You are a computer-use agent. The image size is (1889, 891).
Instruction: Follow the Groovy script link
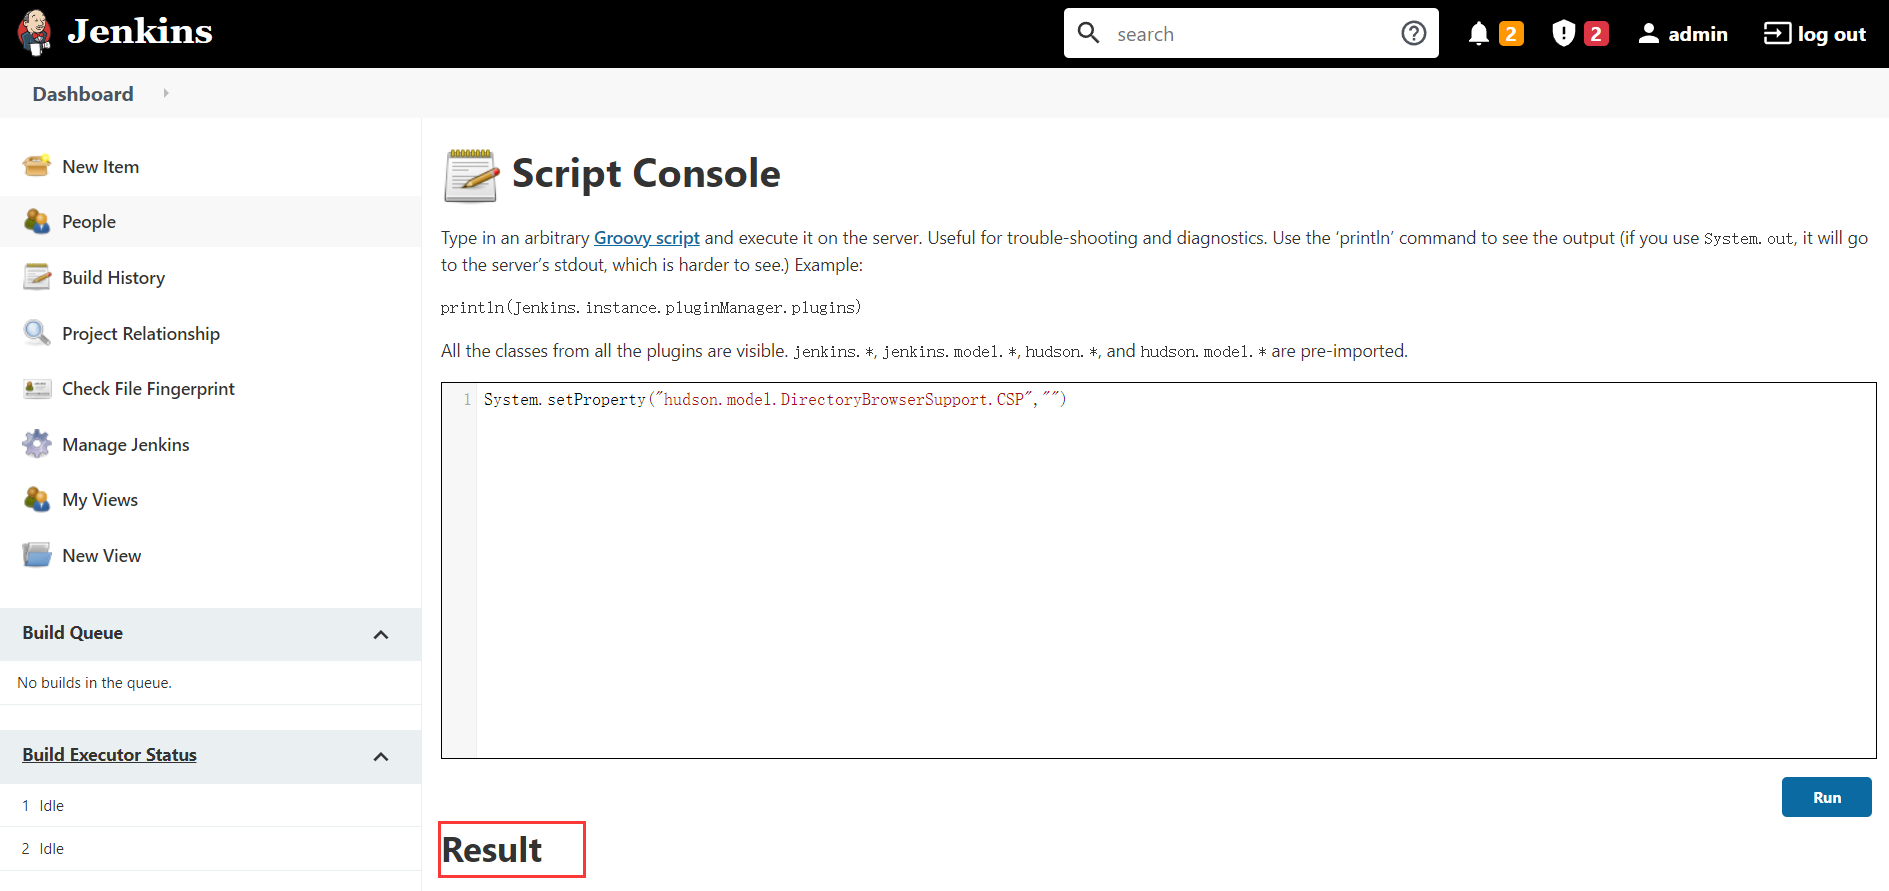(646, 238)
